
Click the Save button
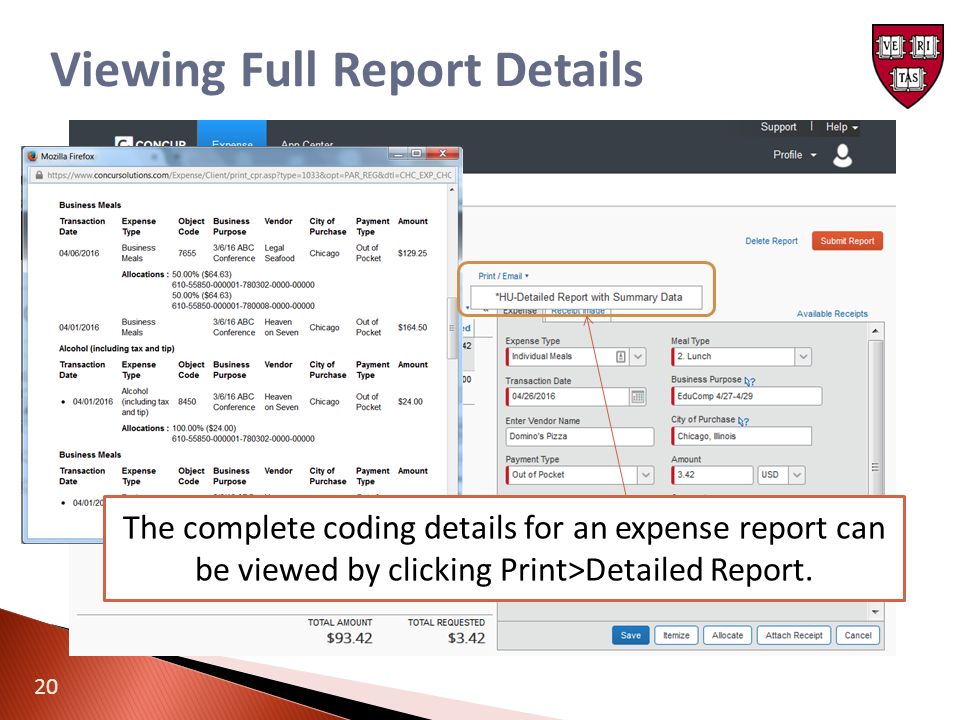click(630, 636)
